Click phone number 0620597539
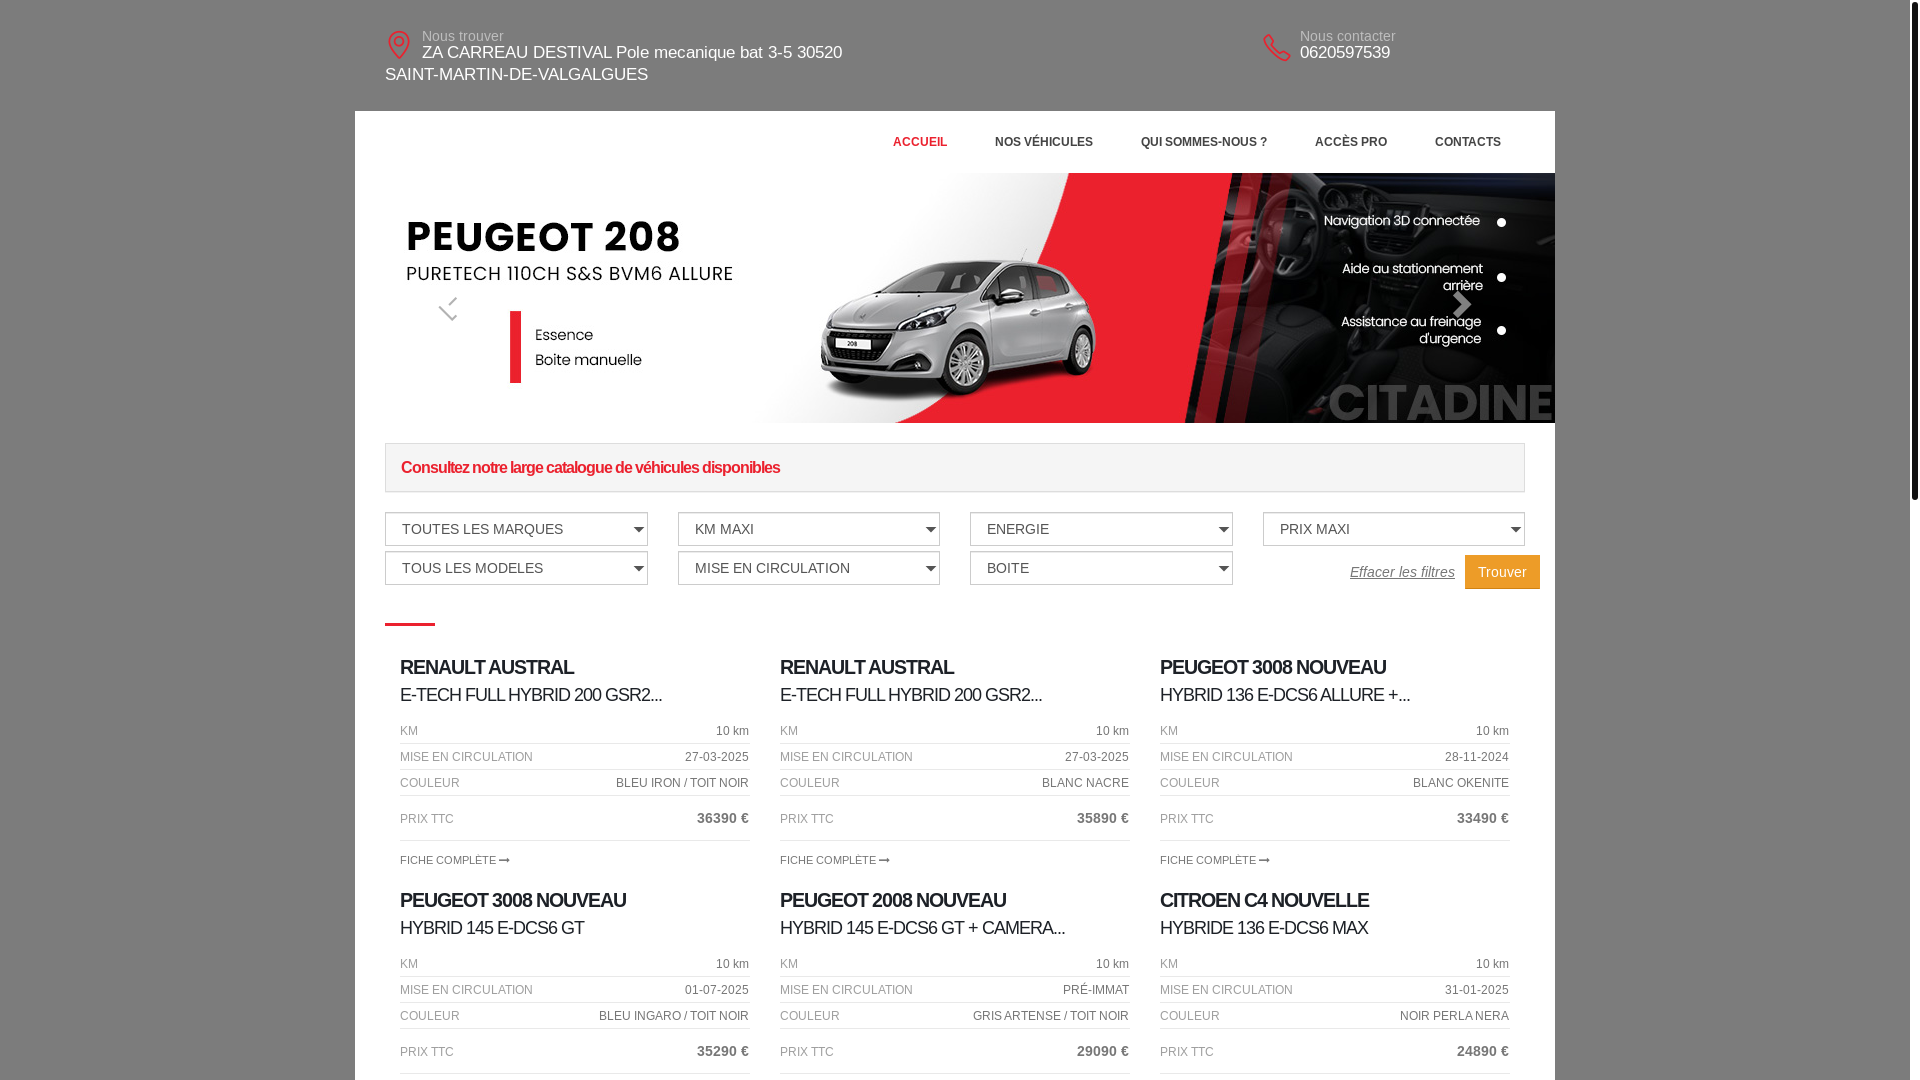The image size is (1920, 1080). coord(1344,53)
